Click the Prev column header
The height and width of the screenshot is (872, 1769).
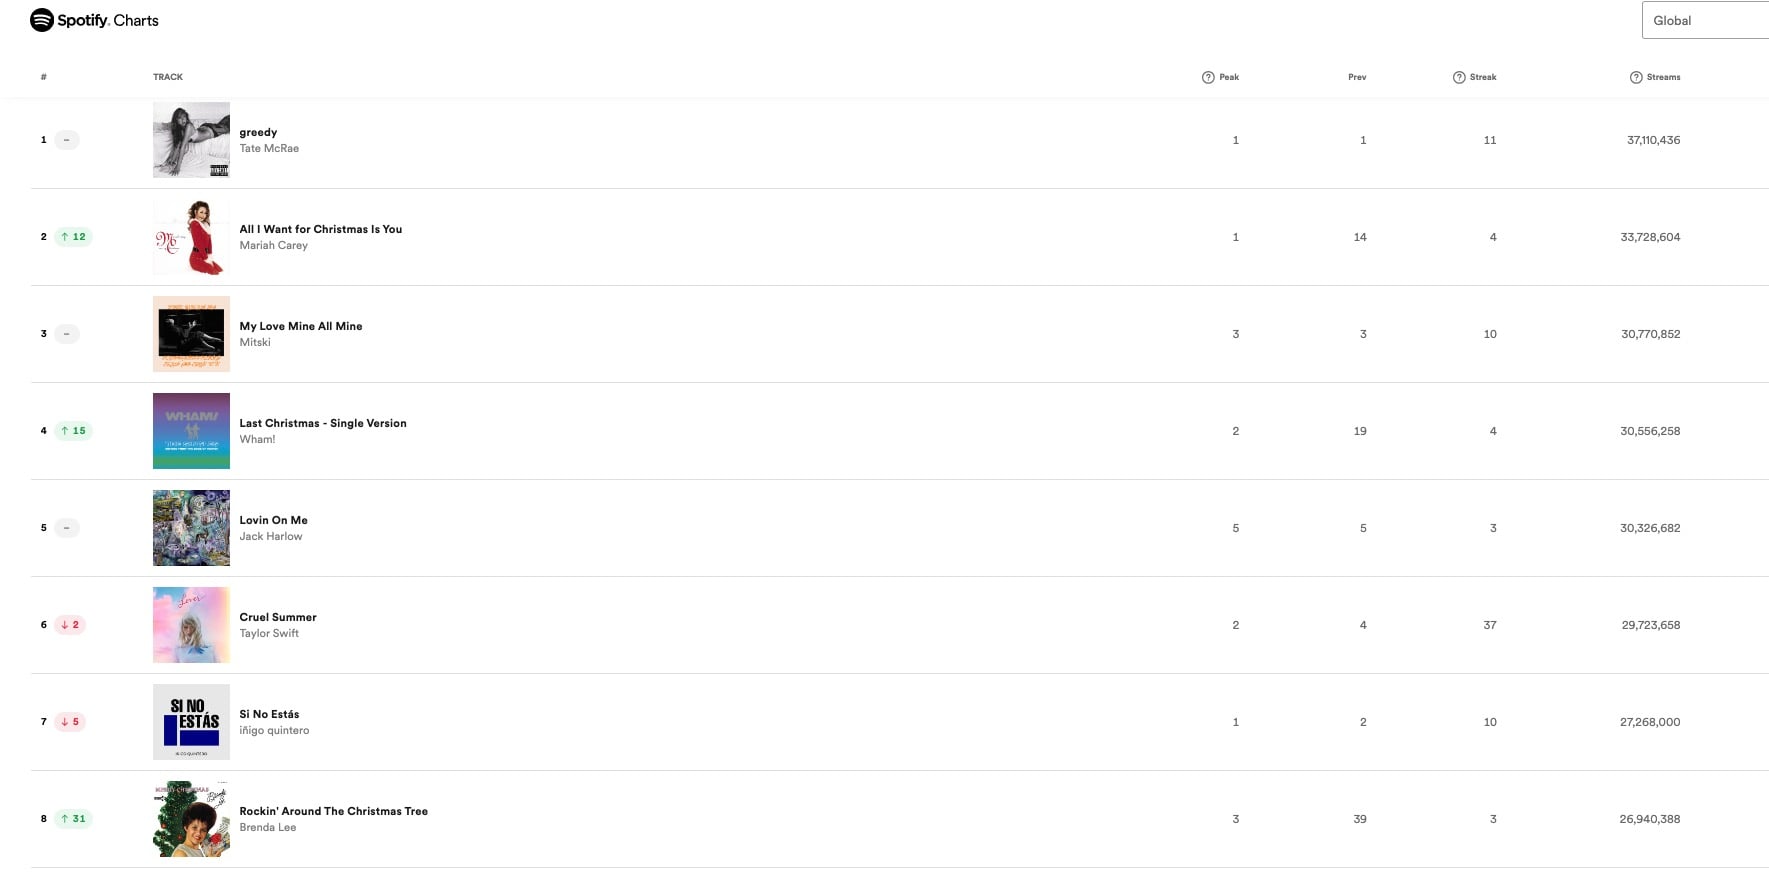(1357, 77)
